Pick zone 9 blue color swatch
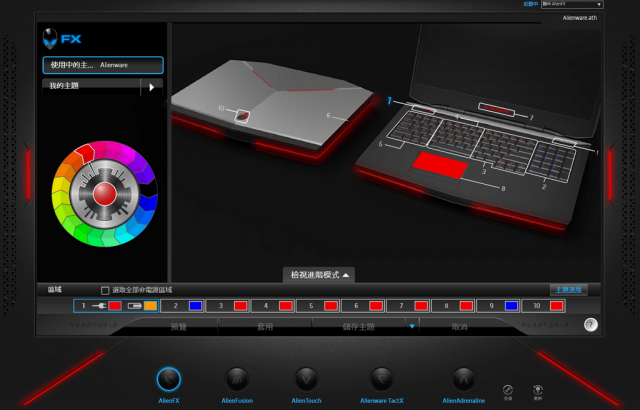Viewport: 640px width, 410px height. [511, 306]
